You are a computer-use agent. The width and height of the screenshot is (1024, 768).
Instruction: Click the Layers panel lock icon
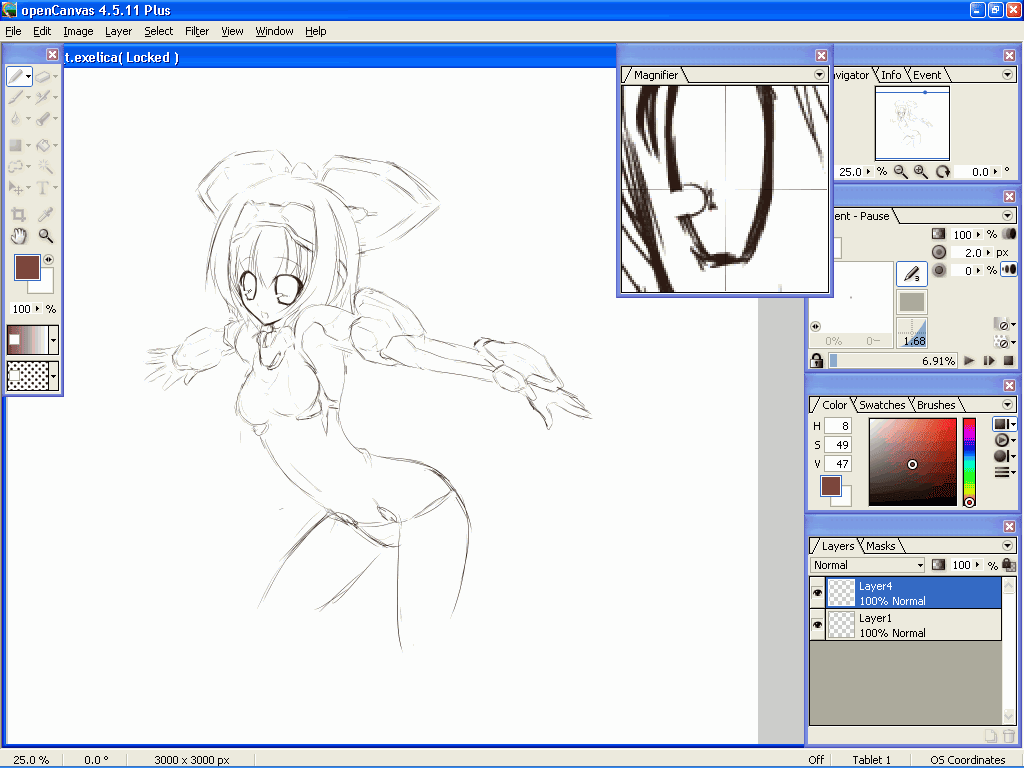(1009, 564)
